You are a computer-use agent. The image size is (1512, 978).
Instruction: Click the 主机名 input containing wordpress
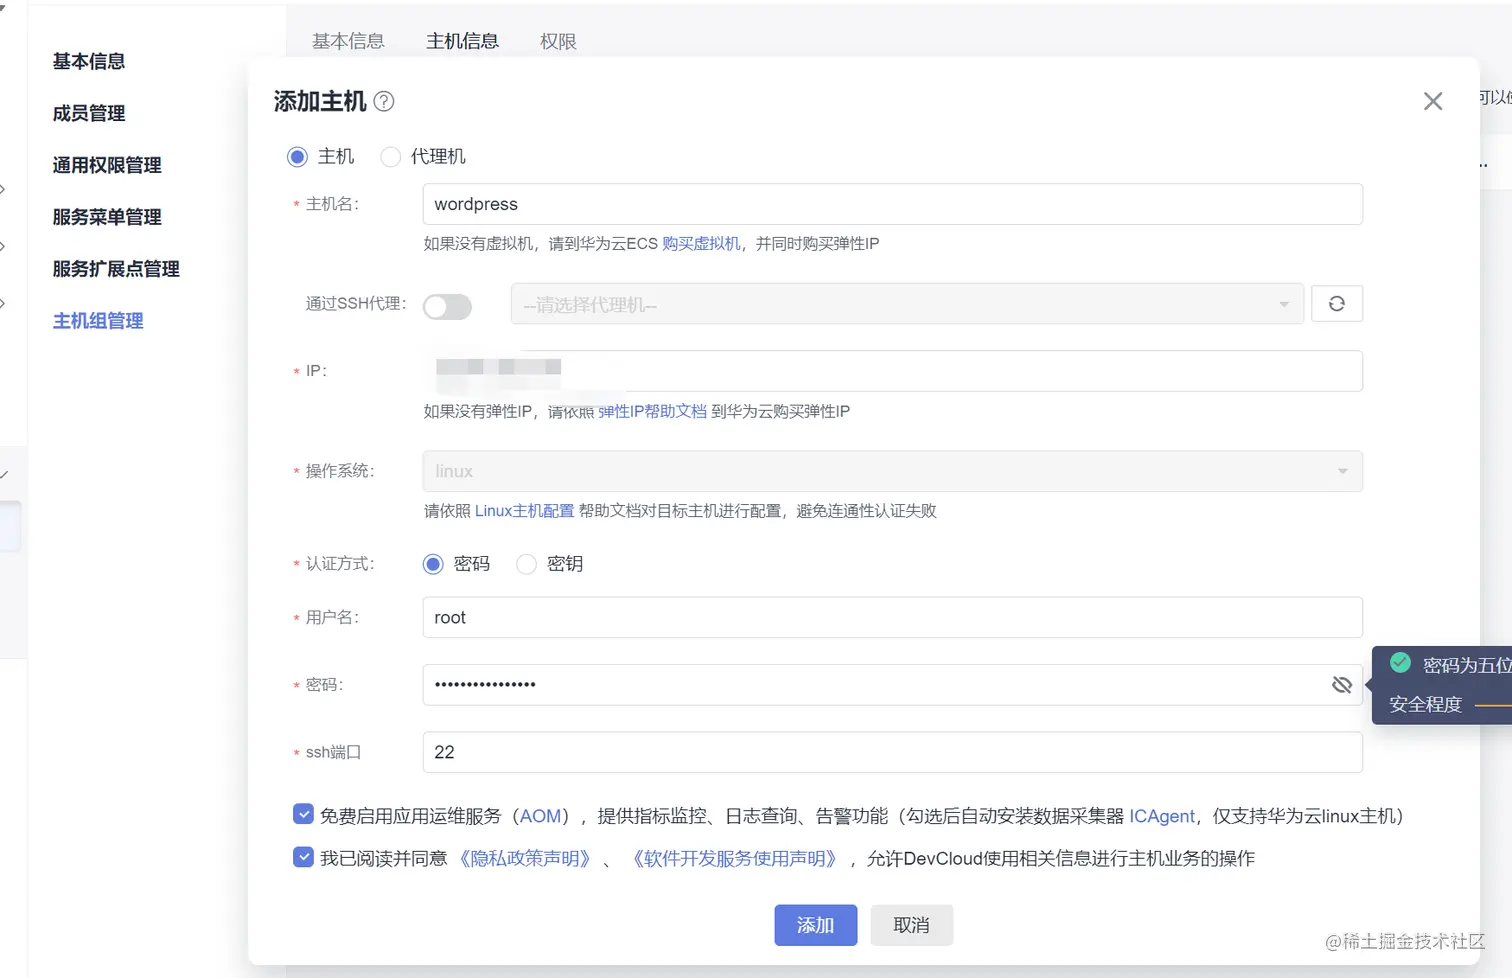893,204
